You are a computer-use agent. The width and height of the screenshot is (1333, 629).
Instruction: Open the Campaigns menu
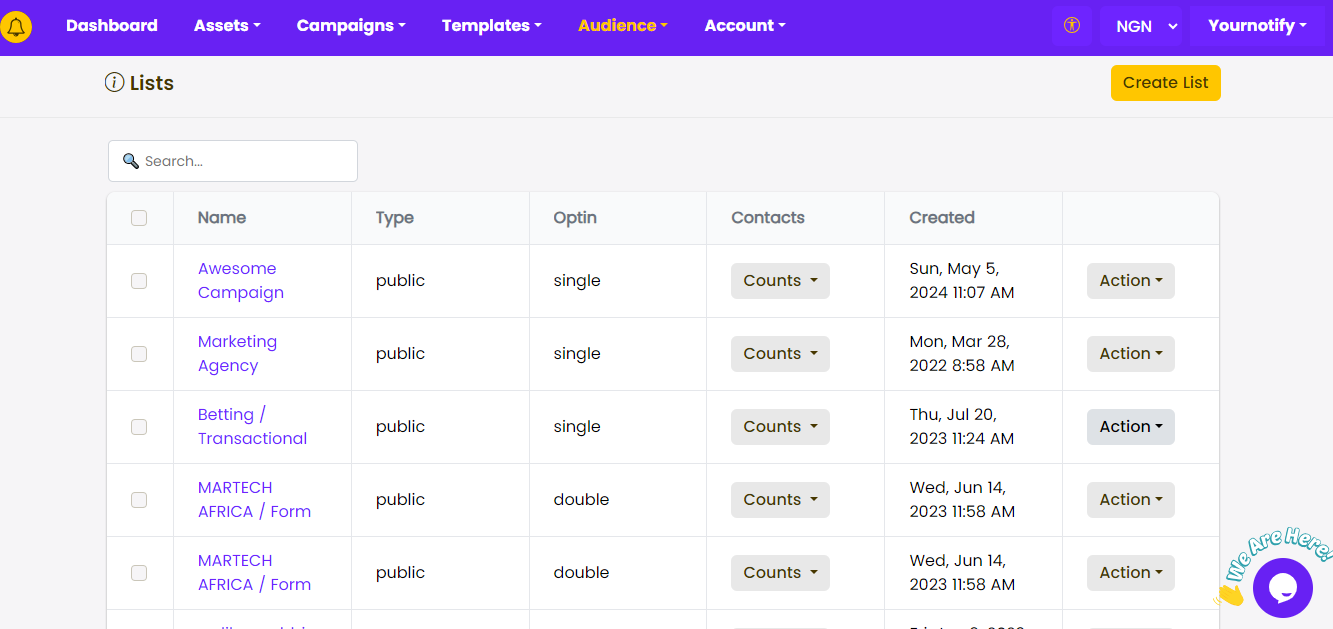coord(351,26)
